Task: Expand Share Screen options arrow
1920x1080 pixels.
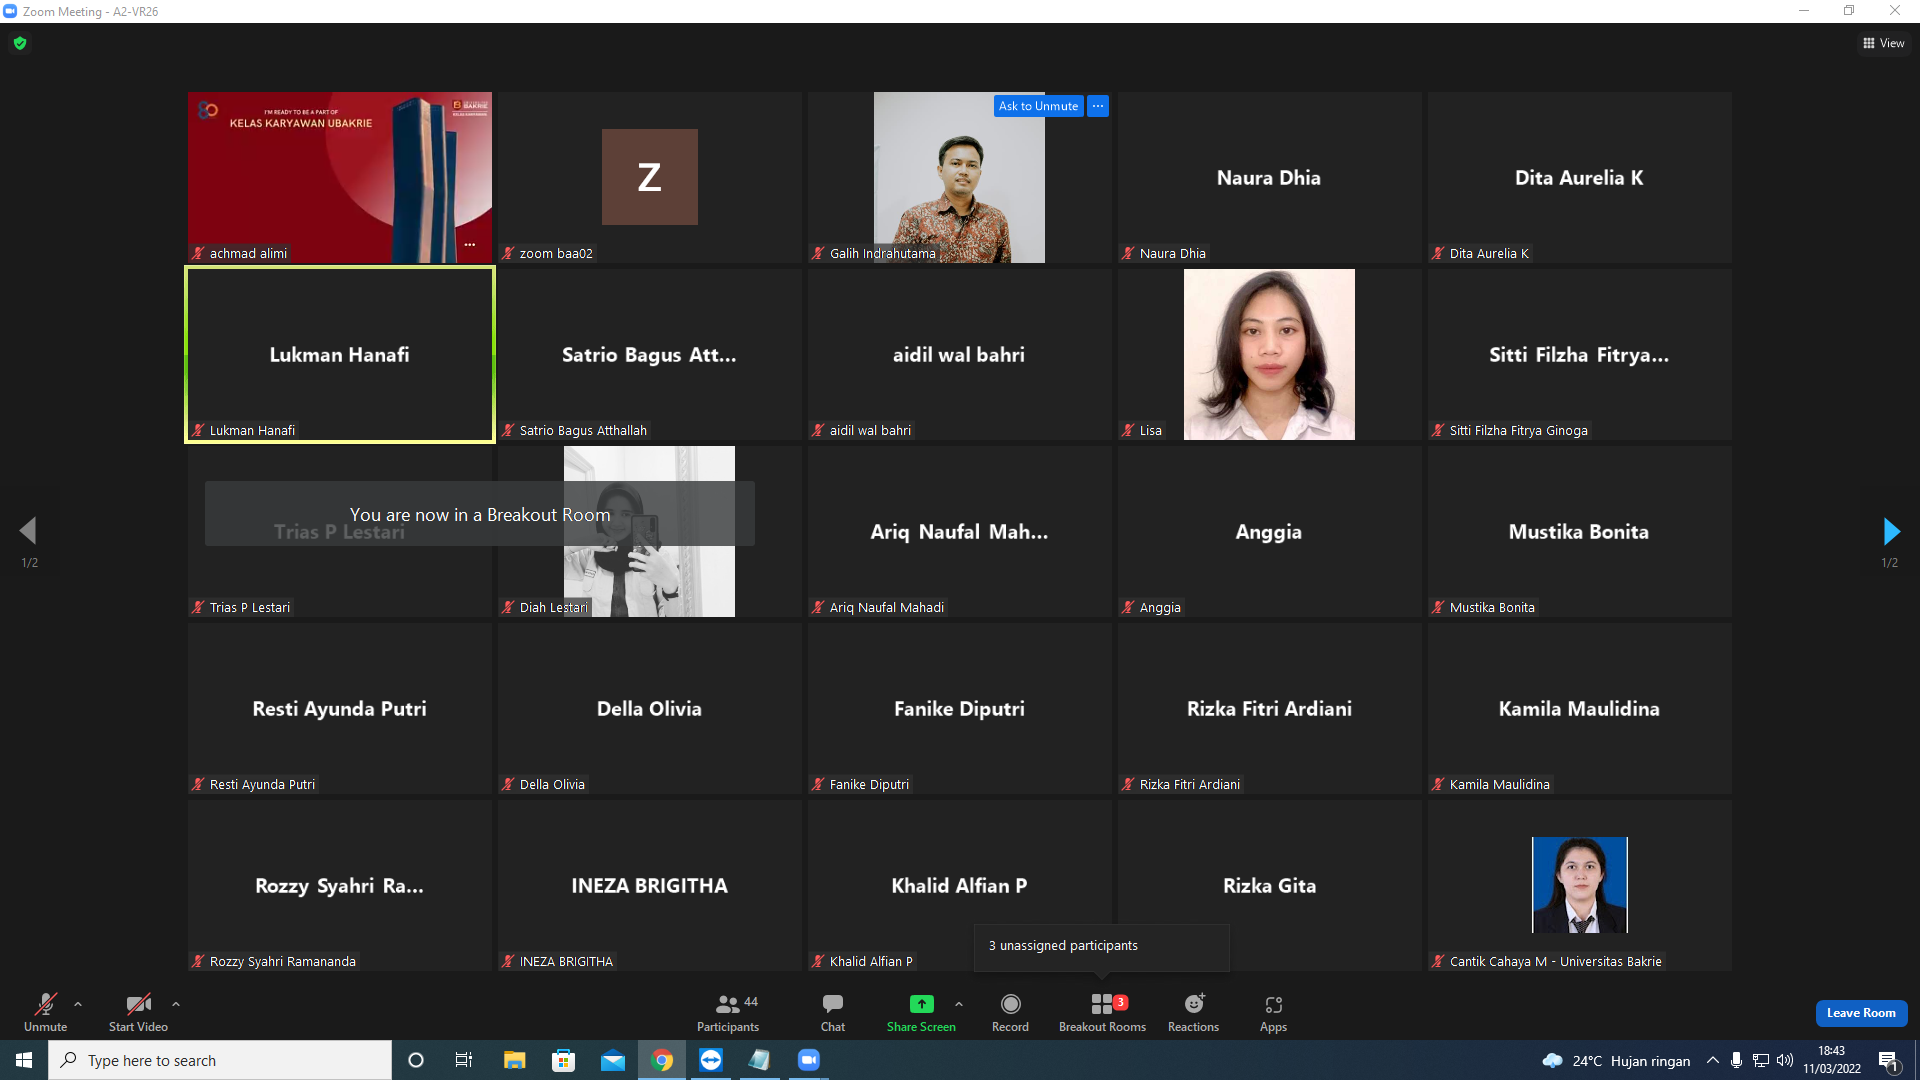Action: point(959,1004)
